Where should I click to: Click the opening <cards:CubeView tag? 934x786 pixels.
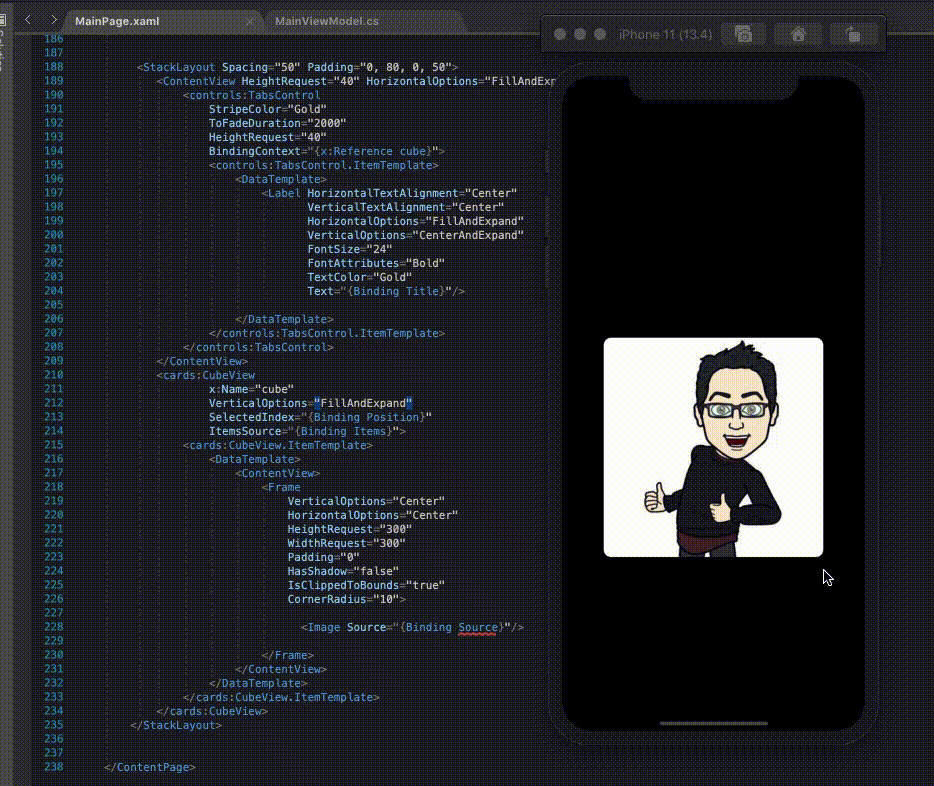pyautogui.click(x=206, y=375)
